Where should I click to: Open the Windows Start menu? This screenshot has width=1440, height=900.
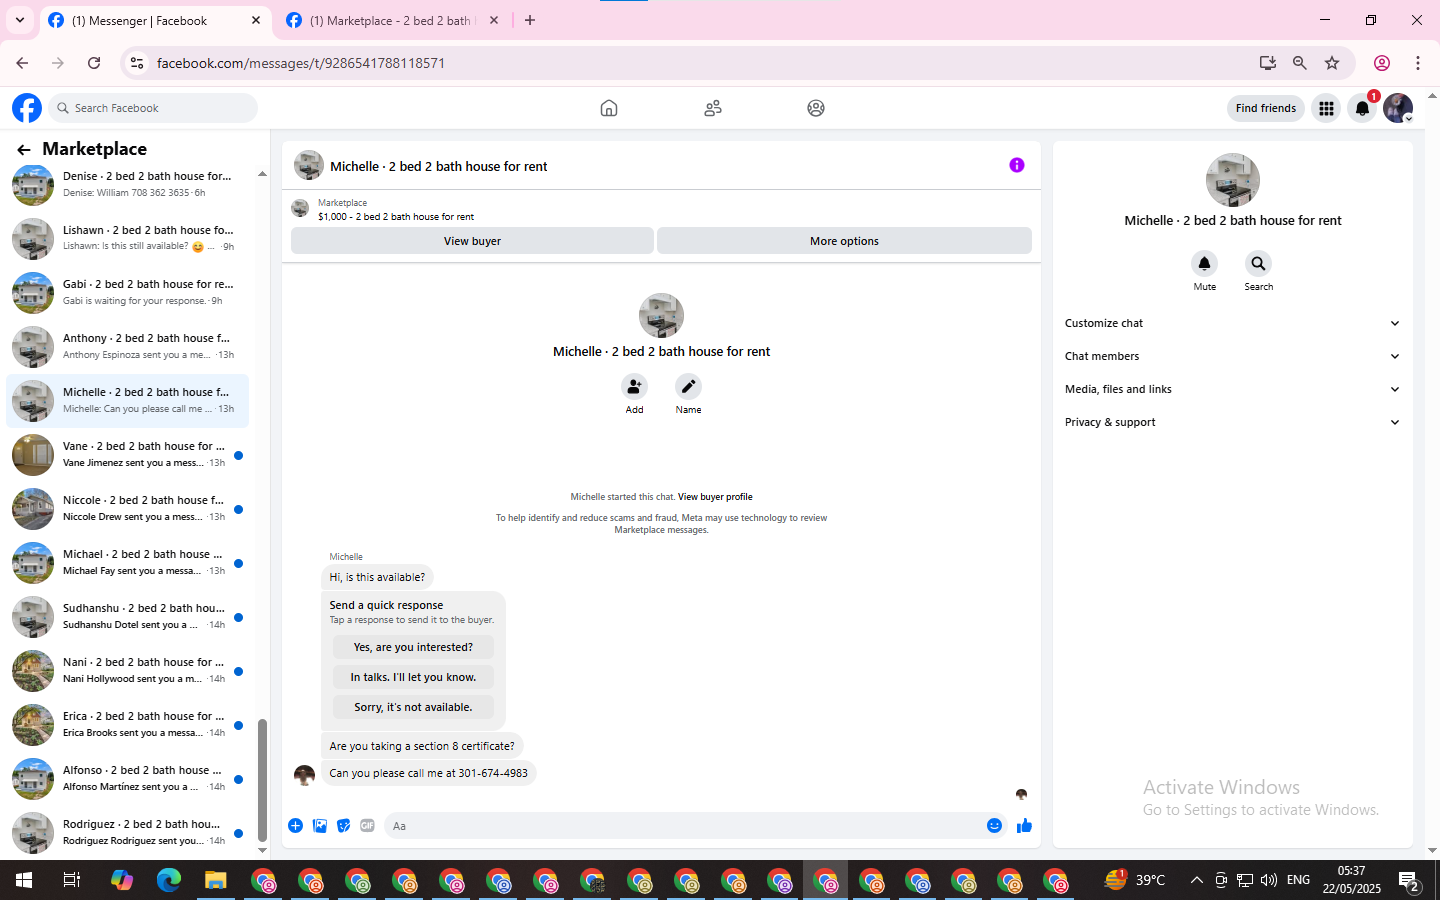[x=24, y=880]
